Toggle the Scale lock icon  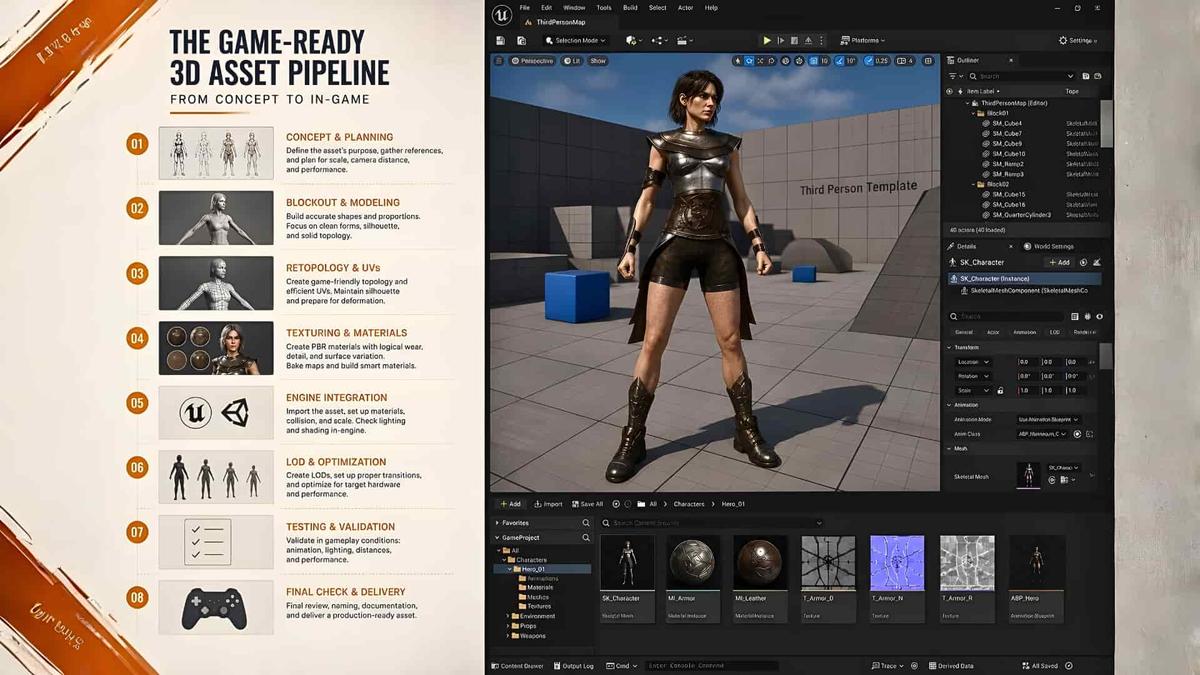point(1000,390)
